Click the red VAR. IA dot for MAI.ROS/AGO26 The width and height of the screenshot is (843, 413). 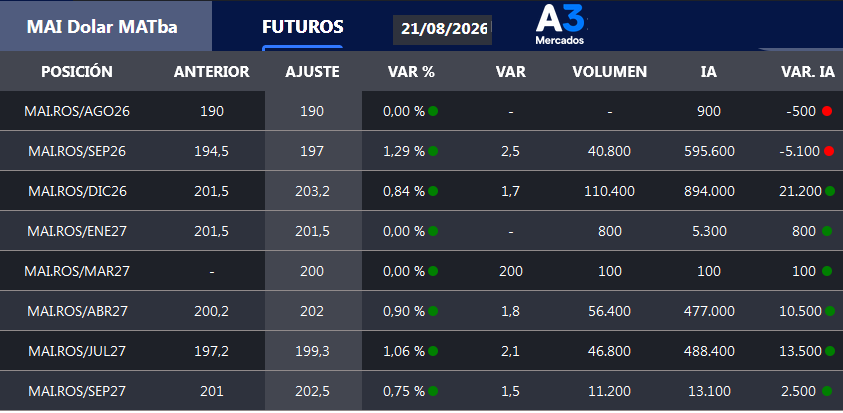[827, 111]
